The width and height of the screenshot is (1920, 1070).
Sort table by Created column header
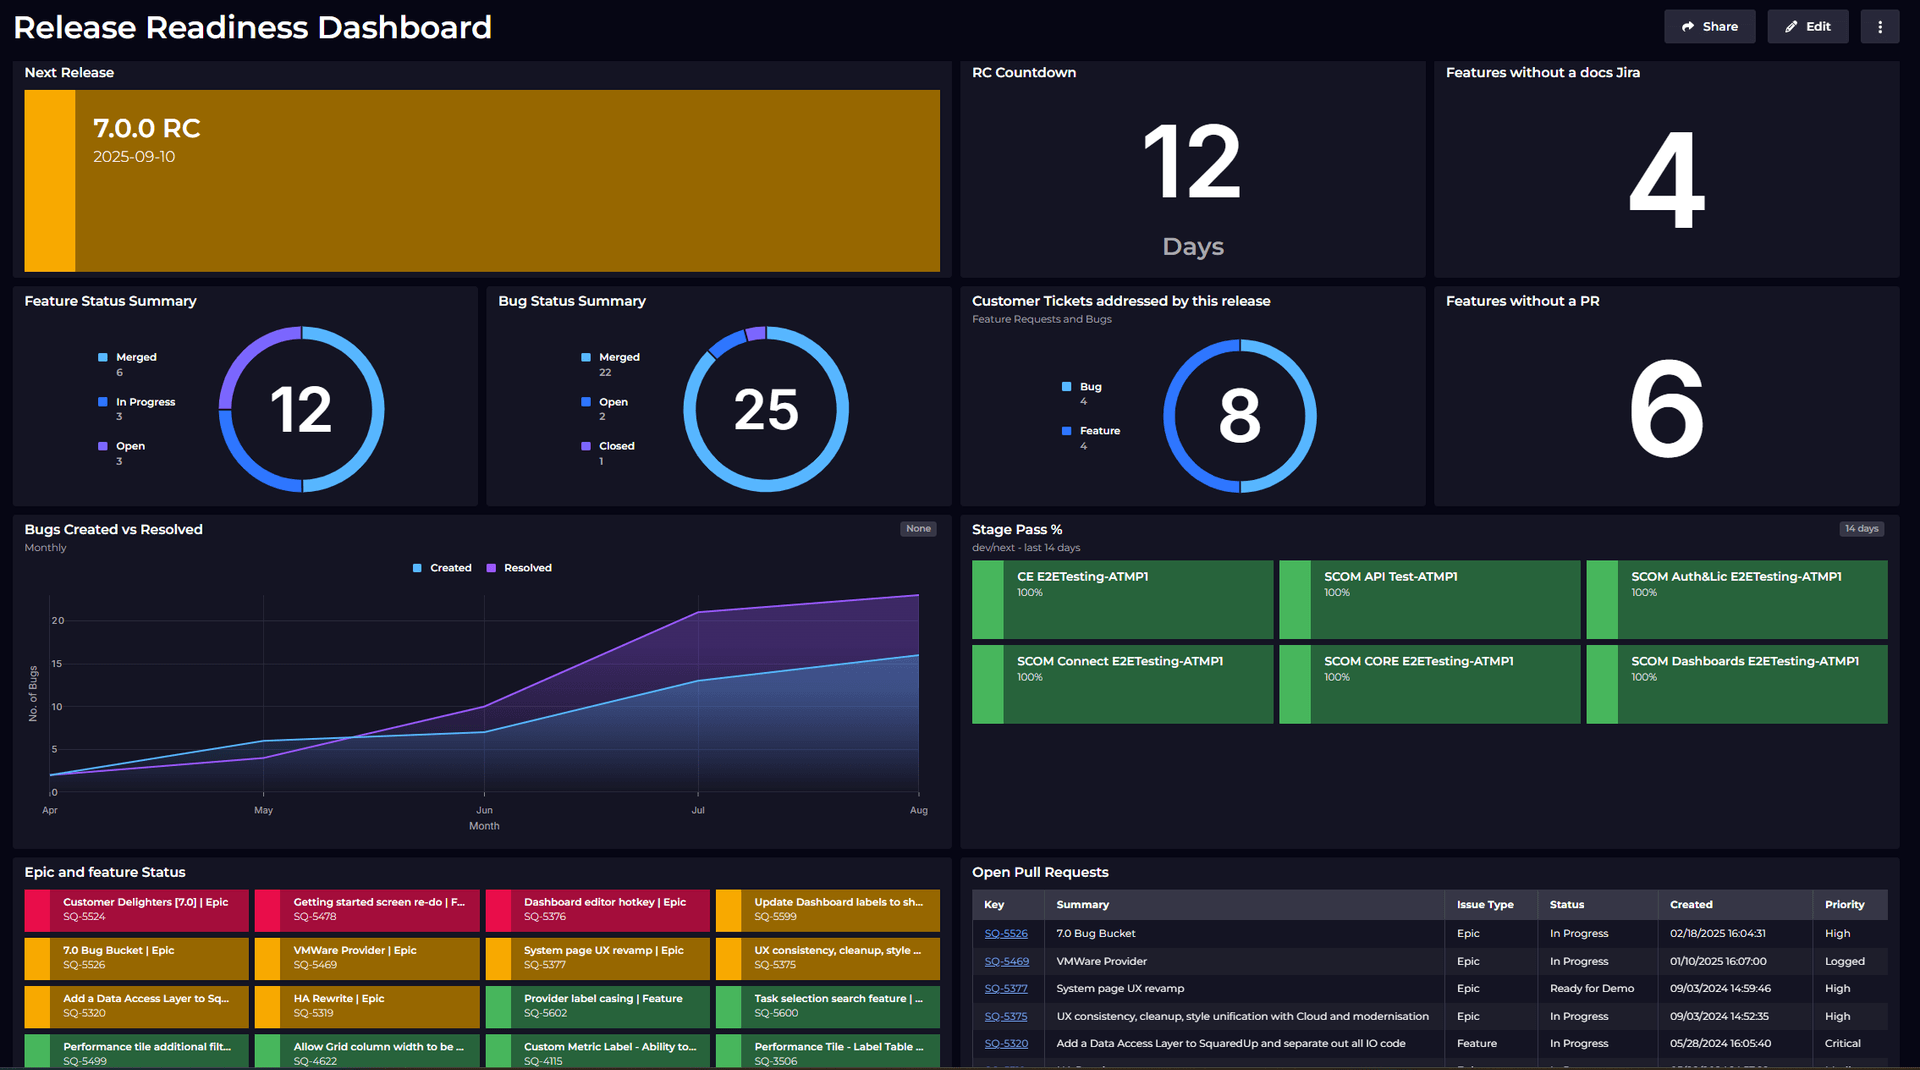(1690, 904)
